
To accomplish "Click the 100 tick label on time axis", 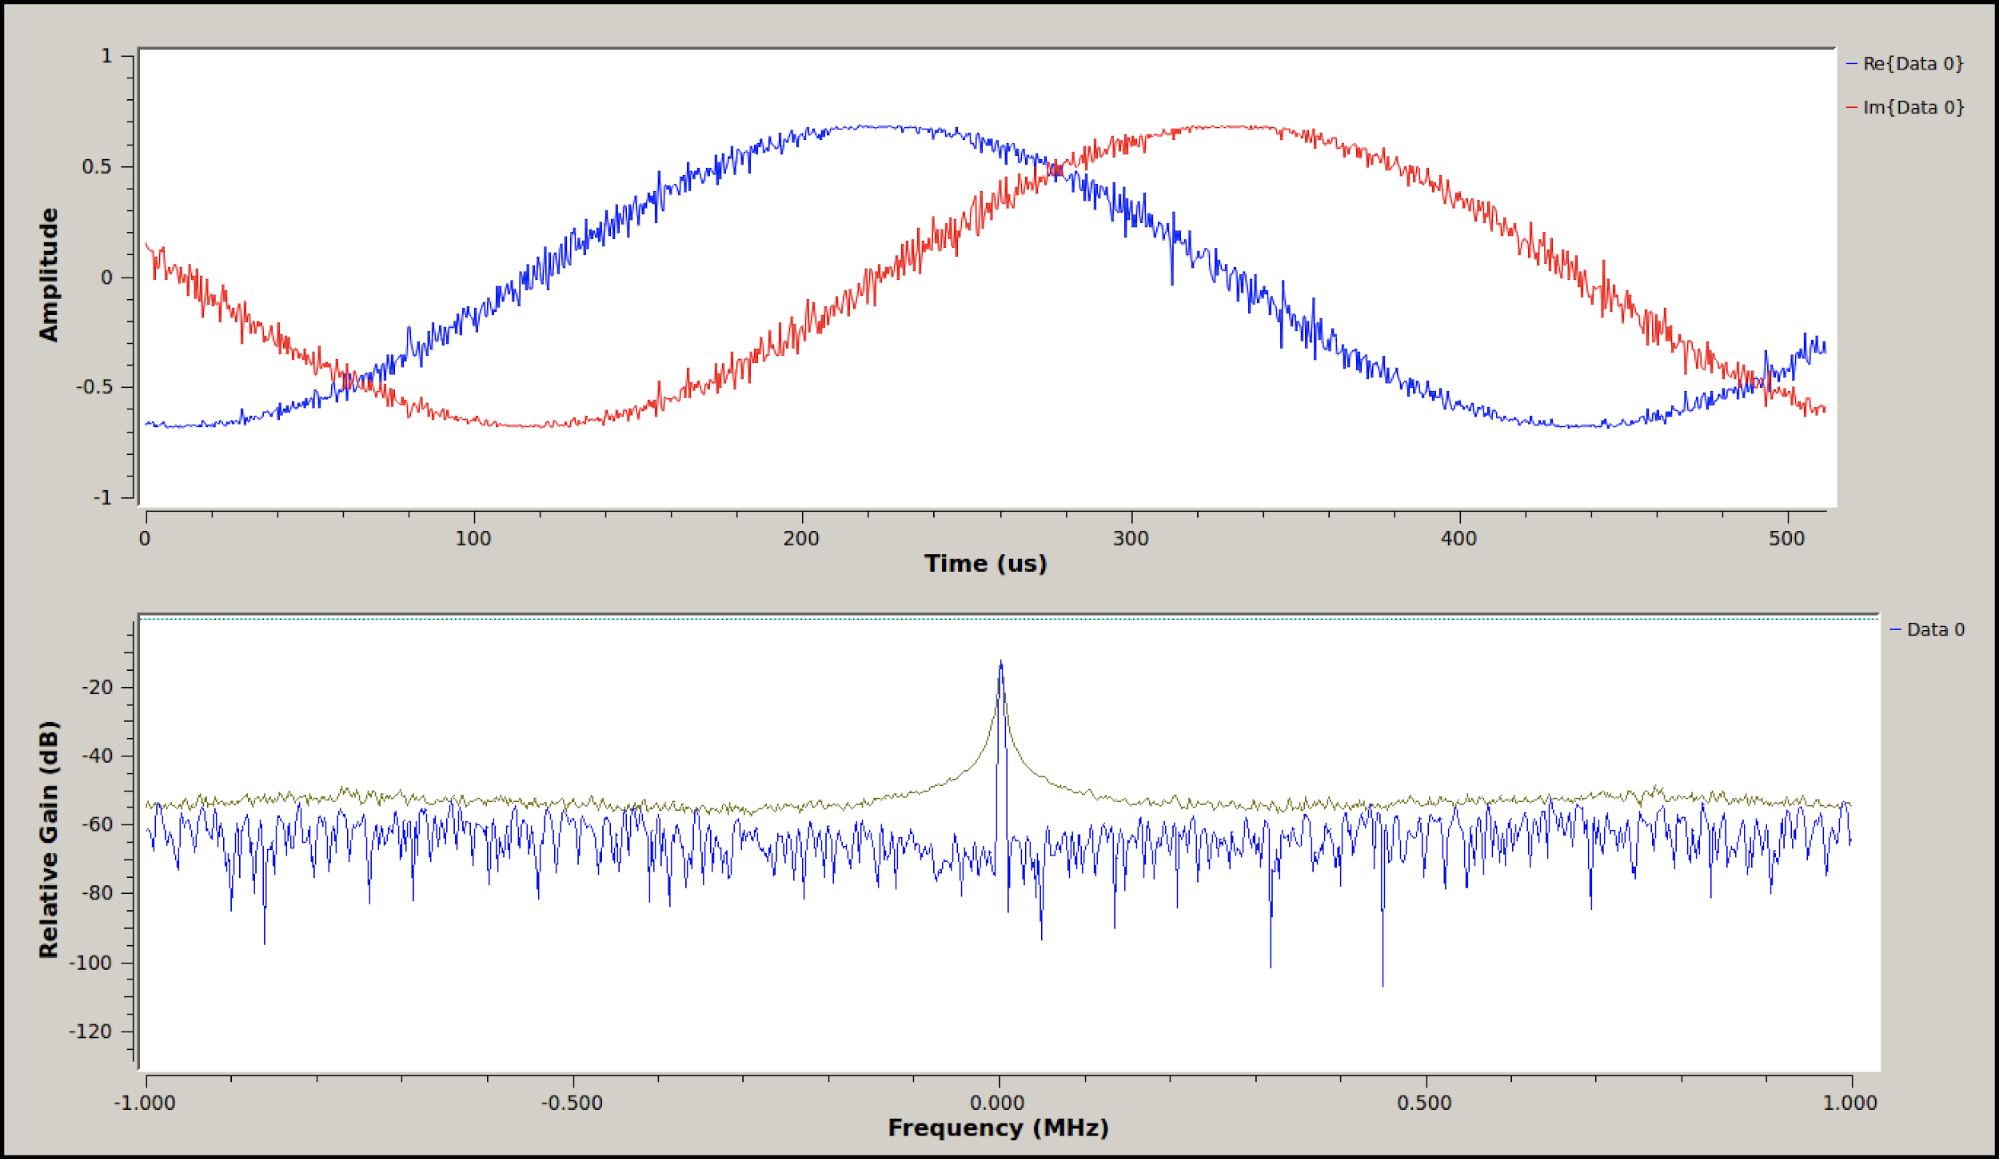I will point(473,539).
